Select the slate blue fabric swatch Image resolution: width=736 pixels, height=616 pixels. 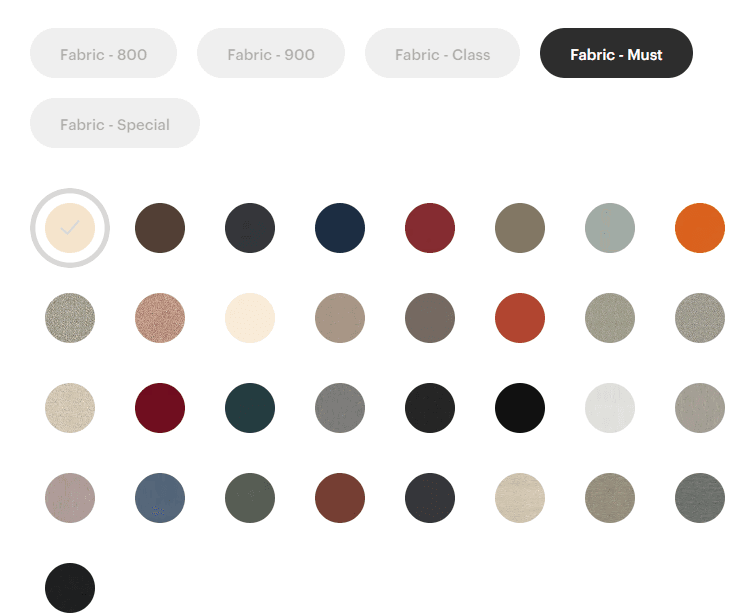pos(160,498)
